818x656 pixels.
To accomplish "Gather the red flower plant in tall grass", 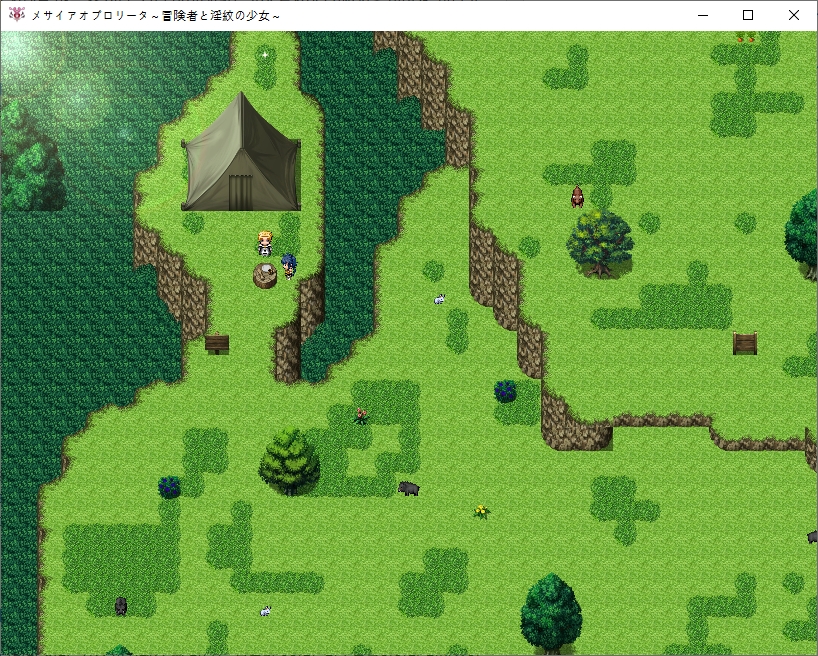I will [360, 416].
